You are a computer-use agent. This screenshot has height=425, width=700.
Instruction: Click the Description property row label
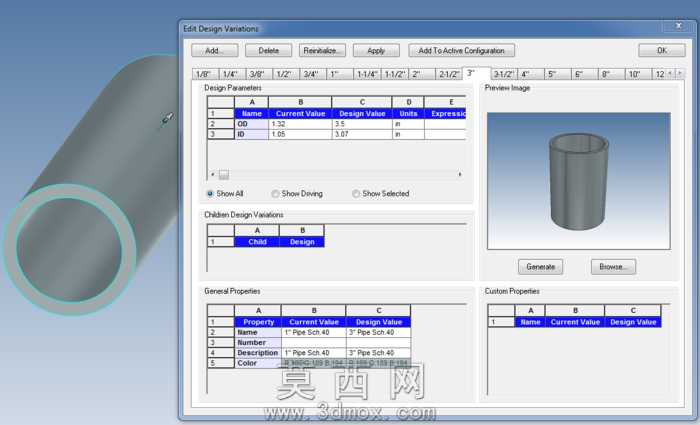coord(258,353)
